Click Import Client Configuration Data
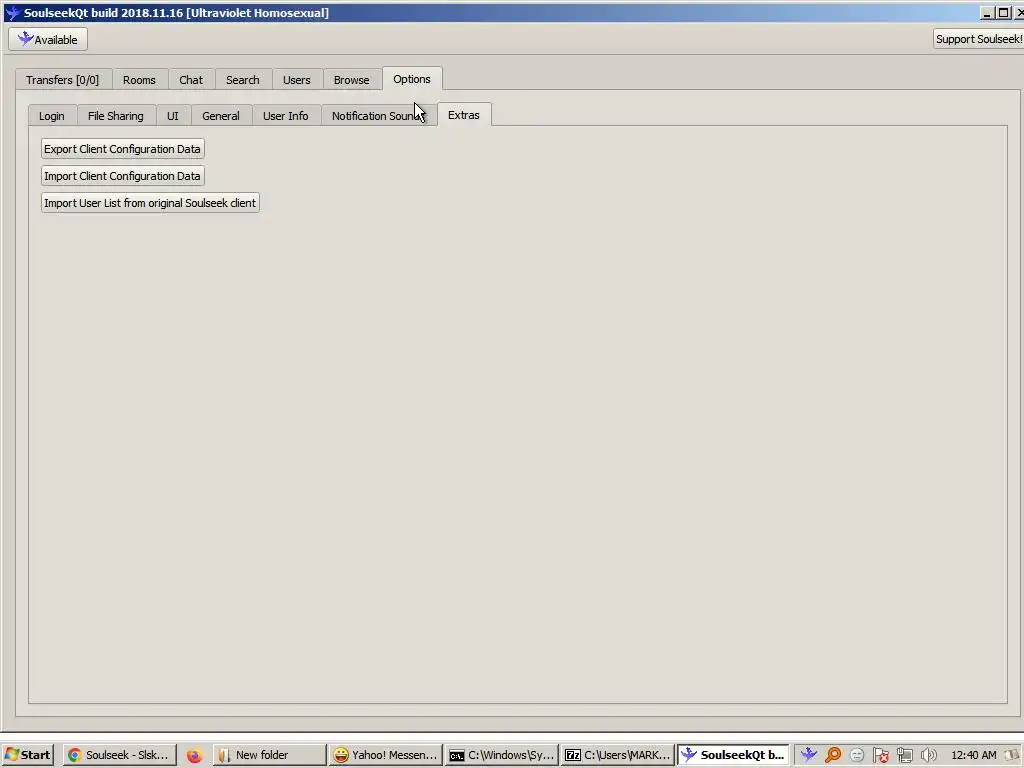Screen dimensions: 1024x768 (x=122, y=176)
